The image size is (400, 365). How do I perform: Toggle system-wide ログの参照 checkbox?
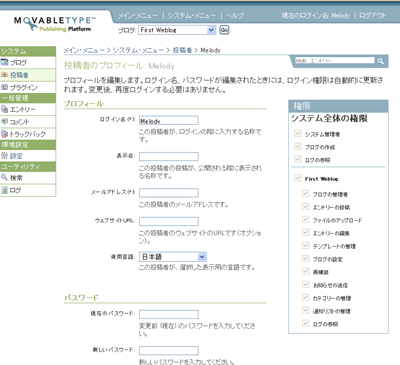point(298,159)
